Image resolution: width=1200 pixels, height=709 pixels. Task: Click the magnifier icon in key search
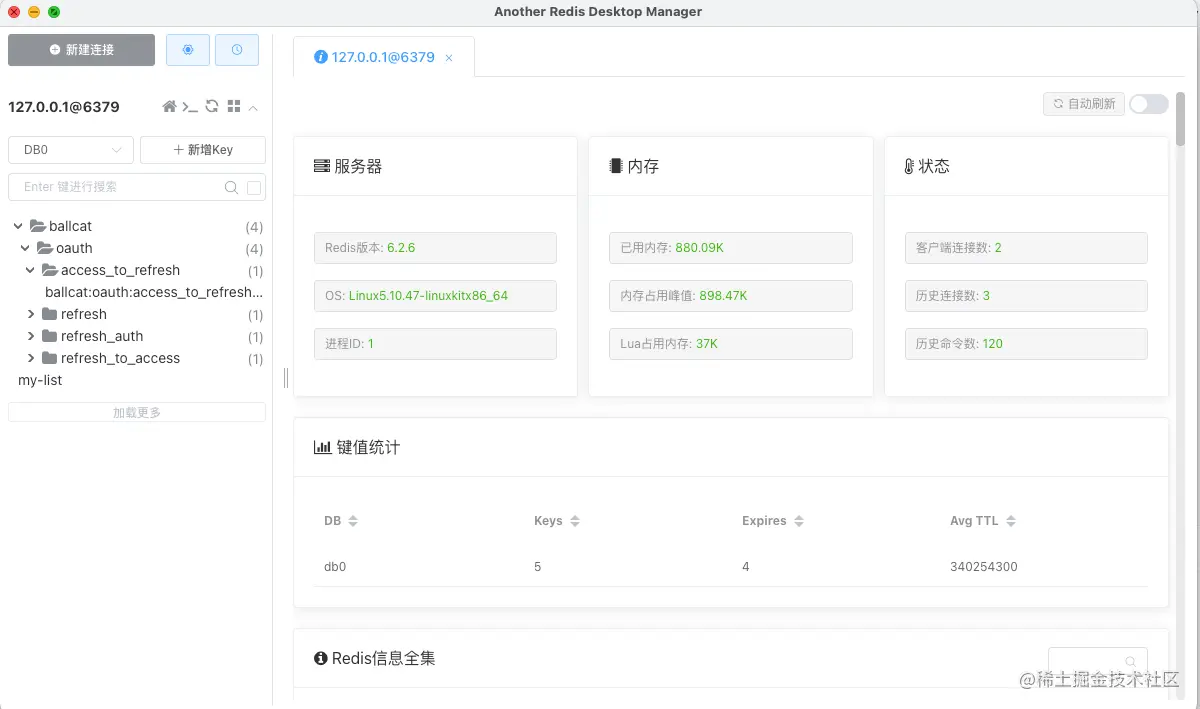click(x=231, y=187)
